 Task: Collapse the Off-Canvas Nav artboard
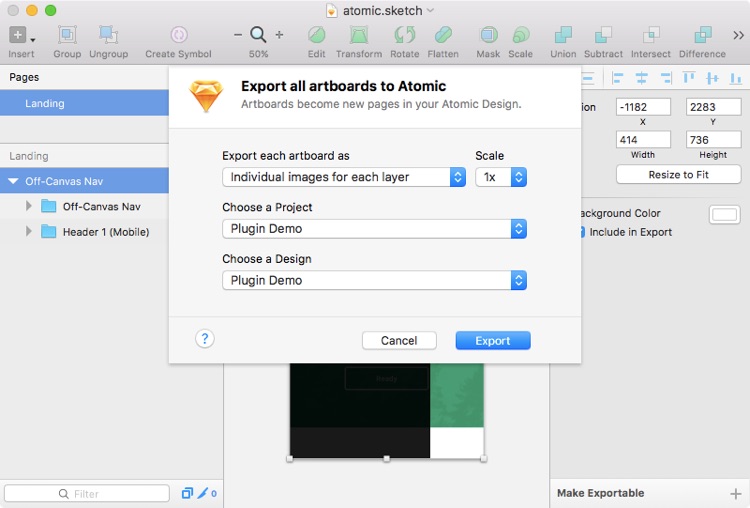[13, 181]
